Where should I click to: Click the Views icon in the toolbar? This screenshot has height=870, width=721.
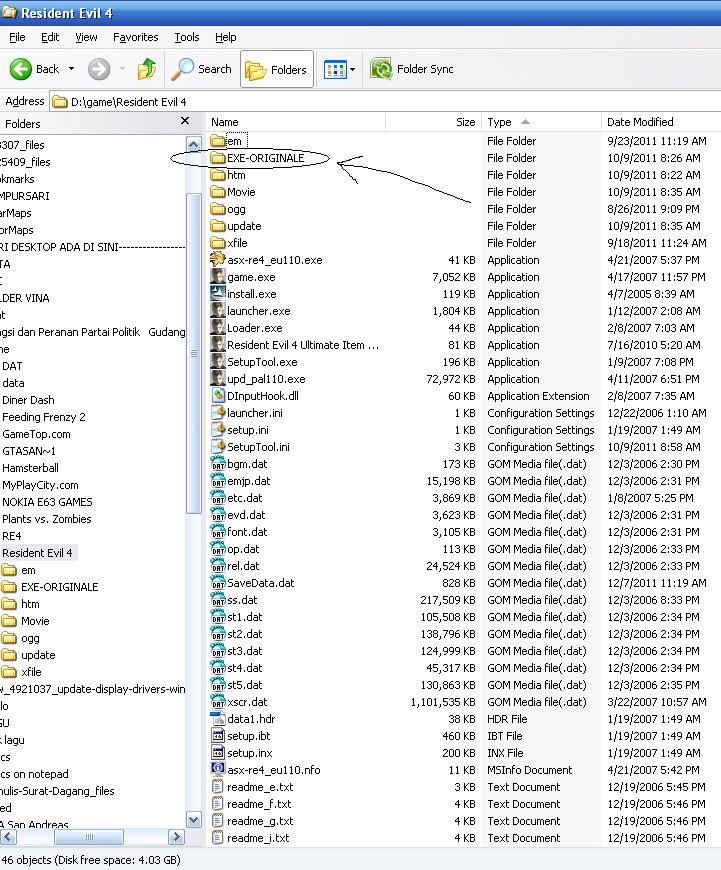coord(335,69)
